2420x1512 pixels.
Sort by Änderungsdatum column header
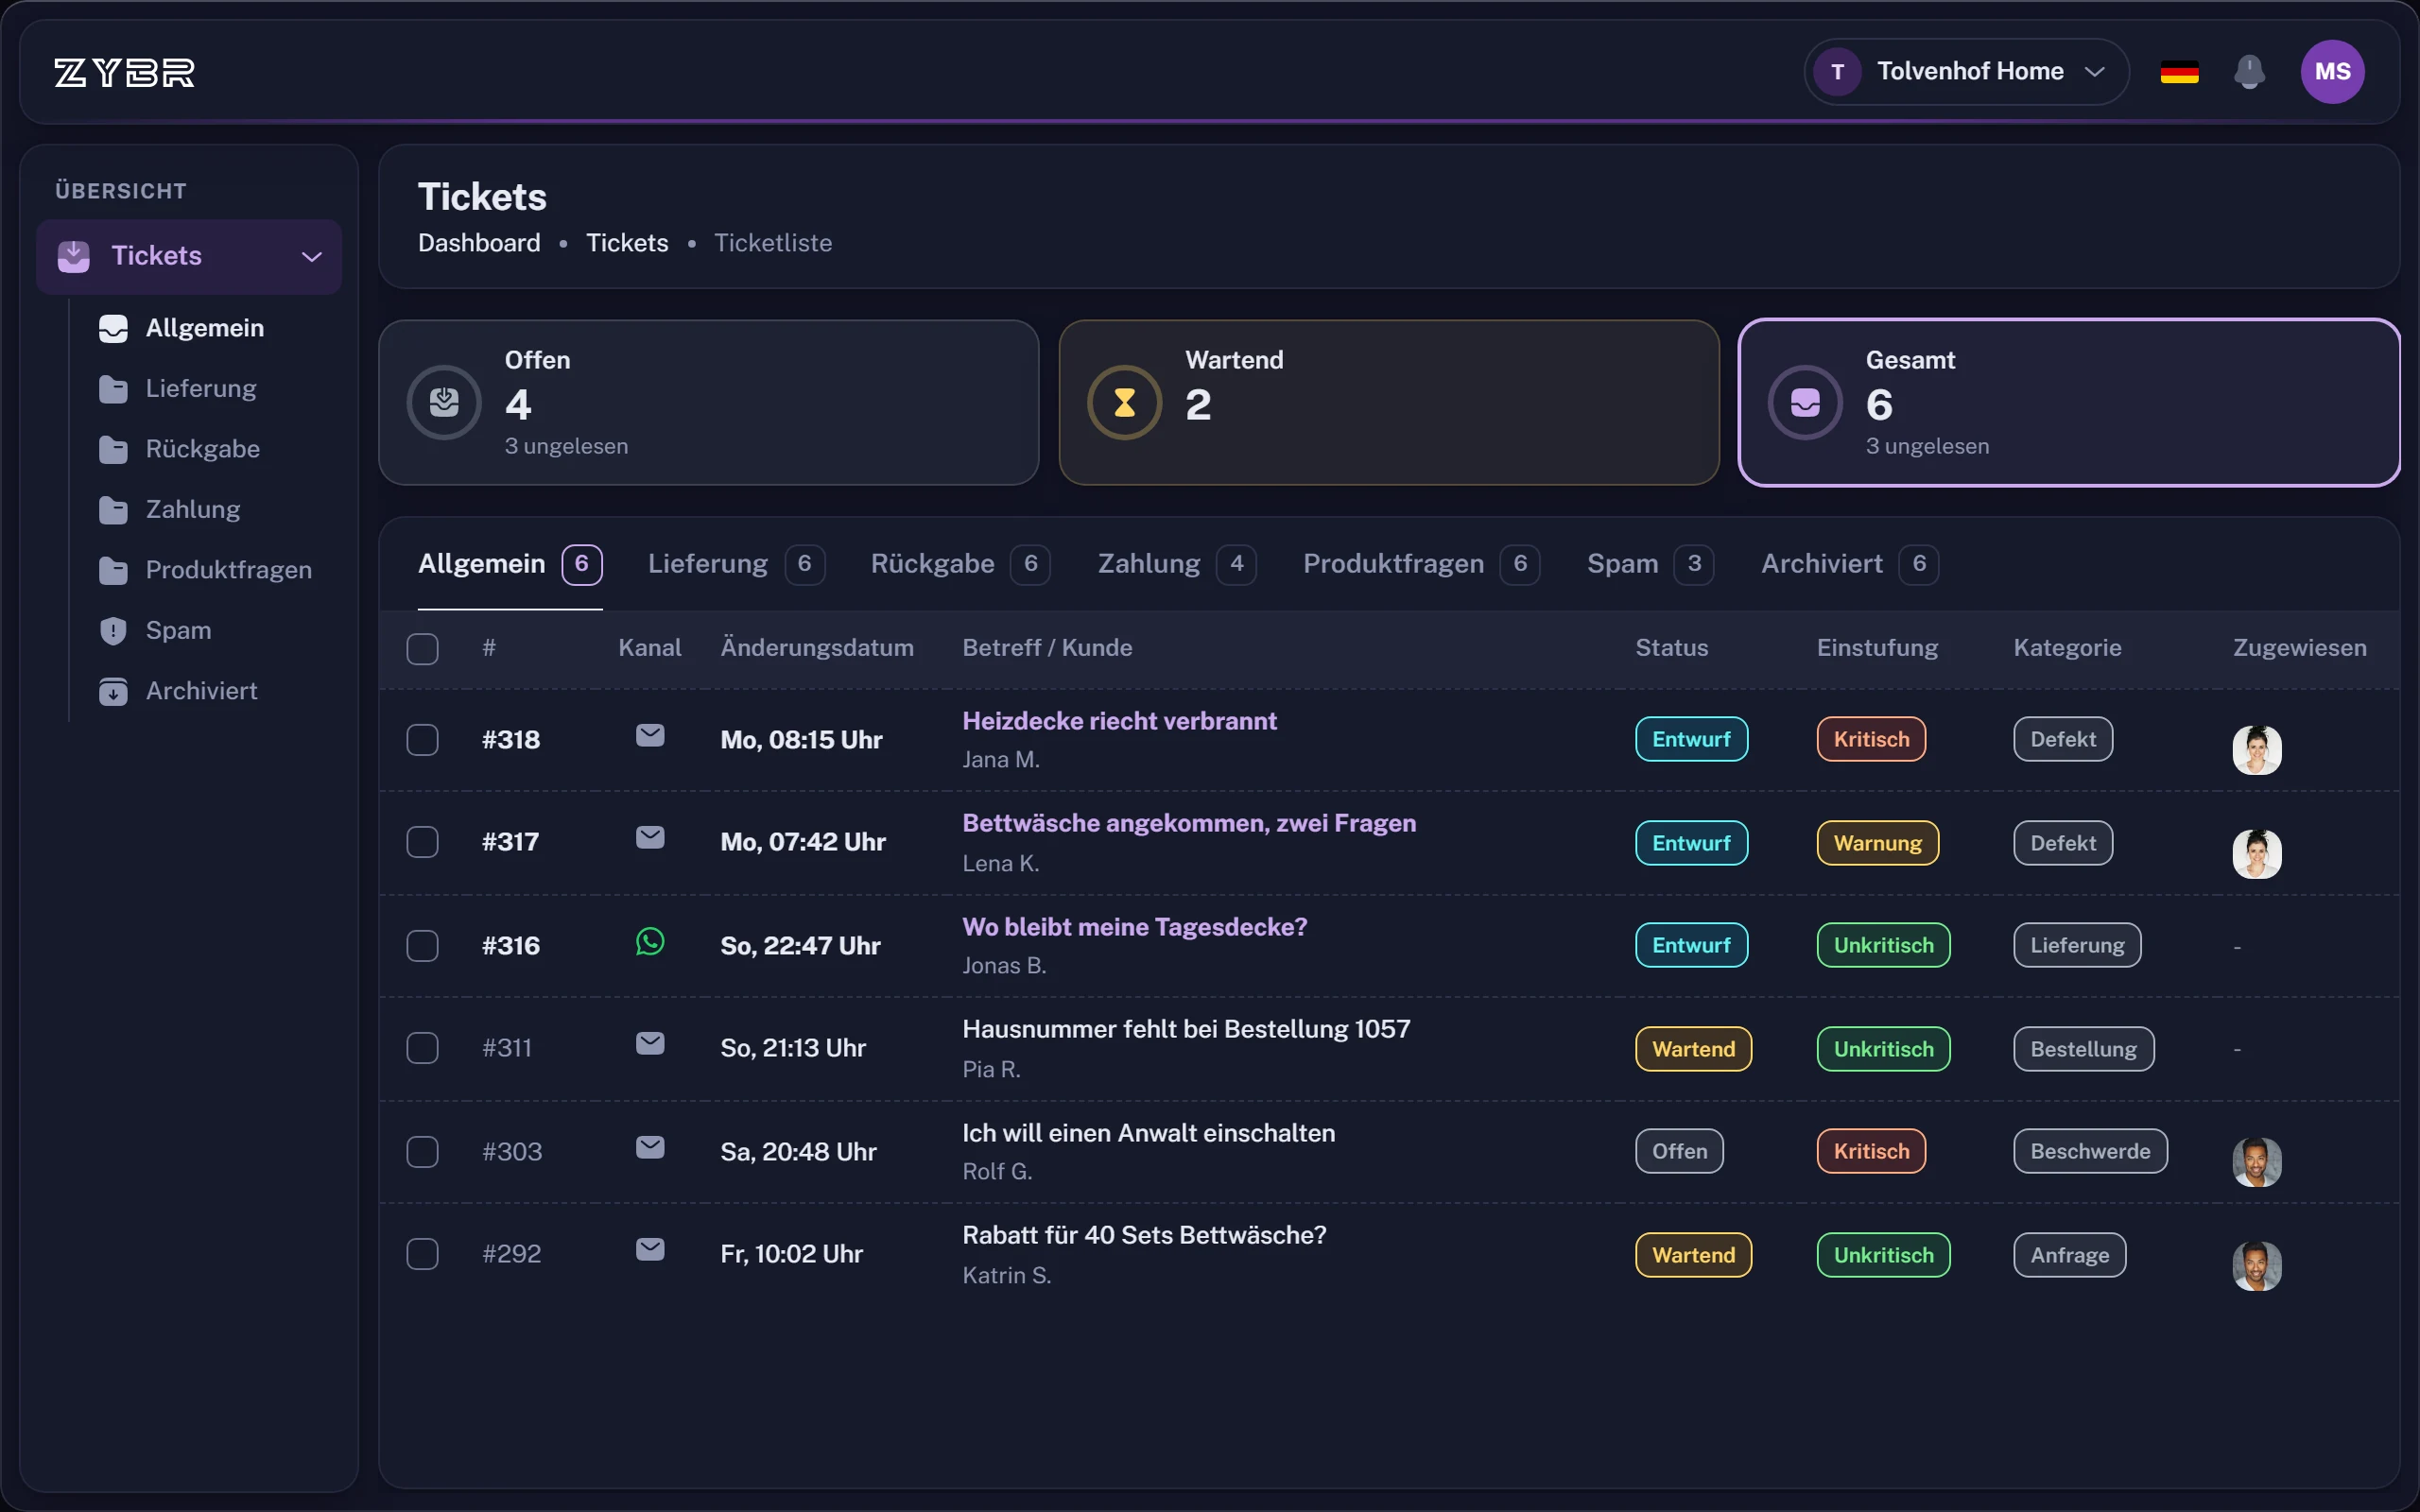pyautogui.click(x=817, y=648)
